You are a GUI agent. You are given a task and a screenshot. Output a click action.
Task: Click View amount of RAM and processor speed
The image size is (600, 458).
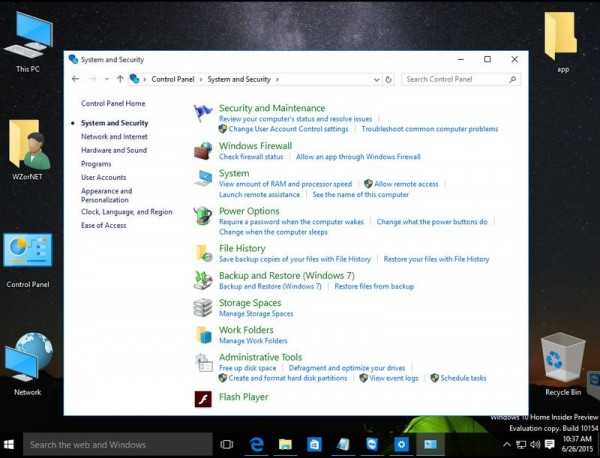coord(285,184)
